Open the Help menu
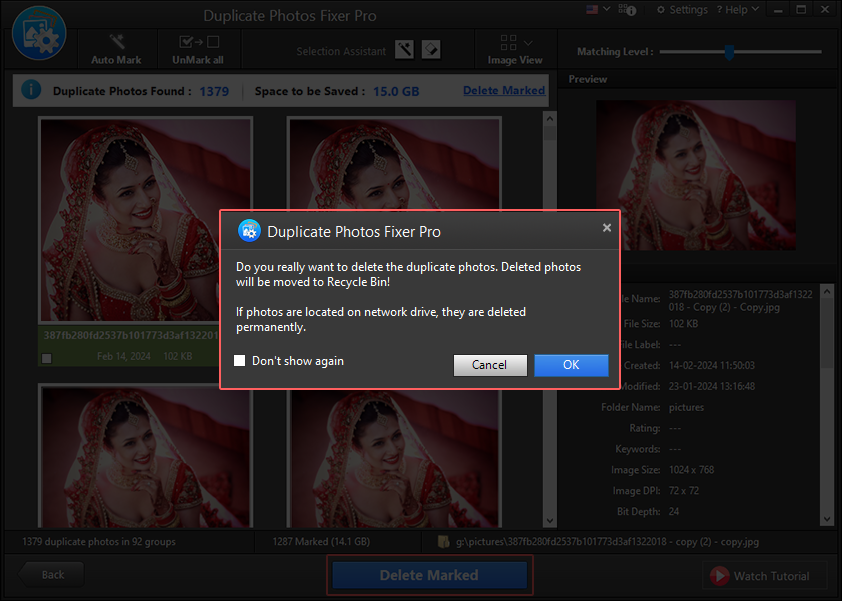This screenshot has height=601, width=842. (x=737, y=10)
